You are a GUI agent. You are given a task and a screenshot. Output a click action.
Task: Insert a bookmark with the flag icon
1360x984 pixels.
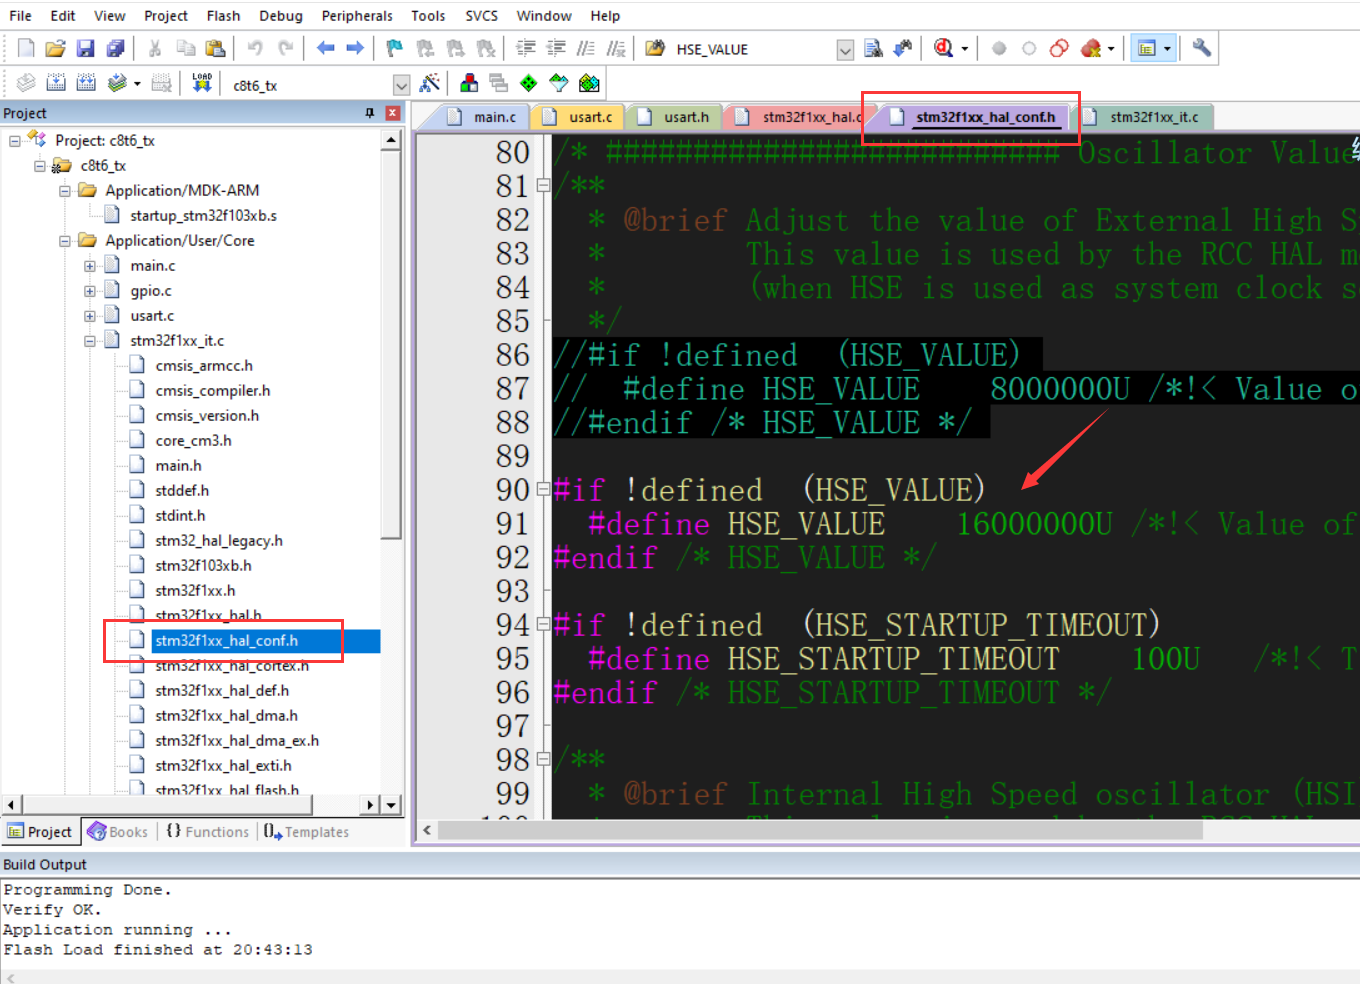pos(395,48)
